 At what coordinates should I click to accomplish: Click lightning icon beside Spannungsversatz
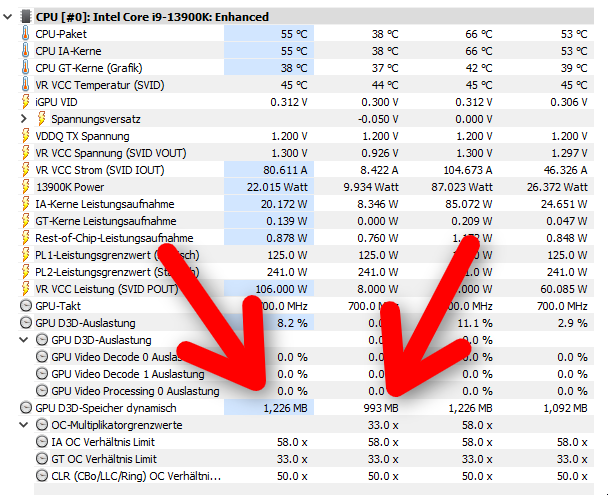[x=41, y=119]
